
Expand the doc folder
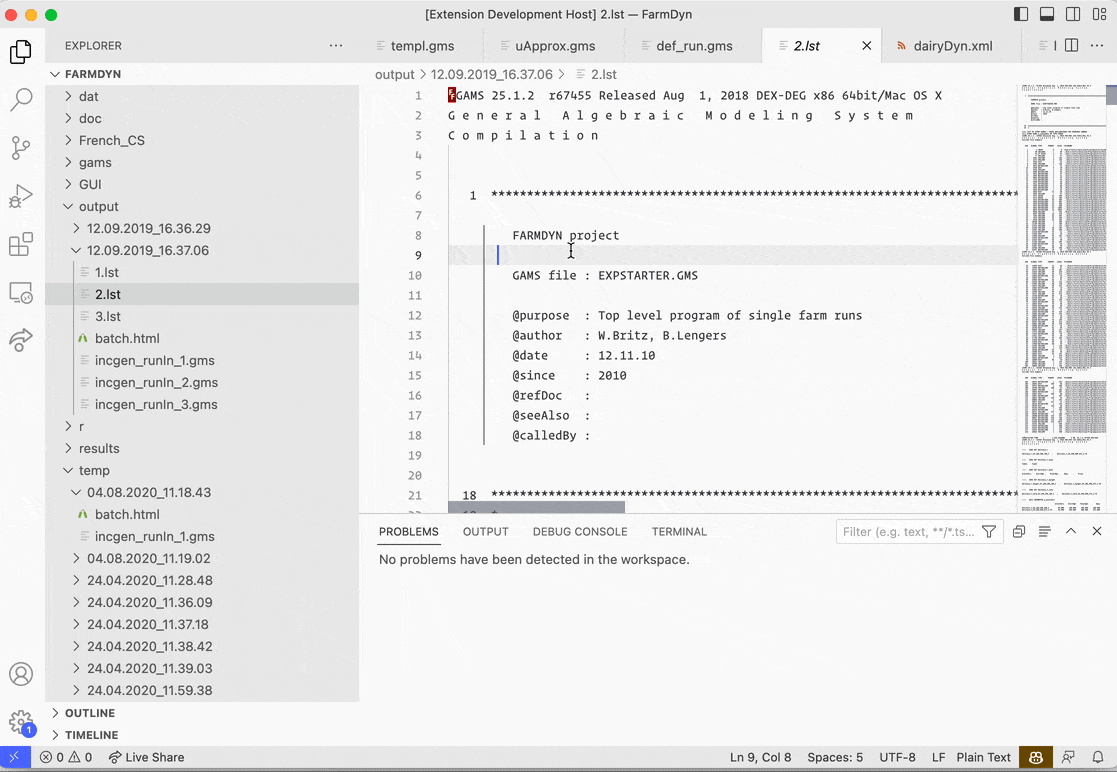[202, 118]
